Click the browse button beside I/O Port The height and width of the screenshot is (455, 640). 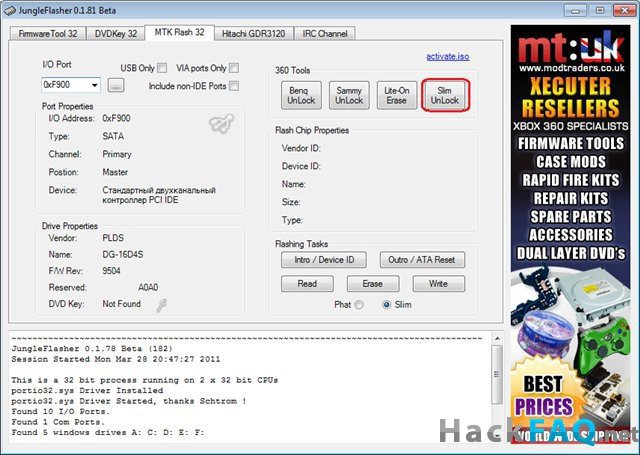[116, 85]
